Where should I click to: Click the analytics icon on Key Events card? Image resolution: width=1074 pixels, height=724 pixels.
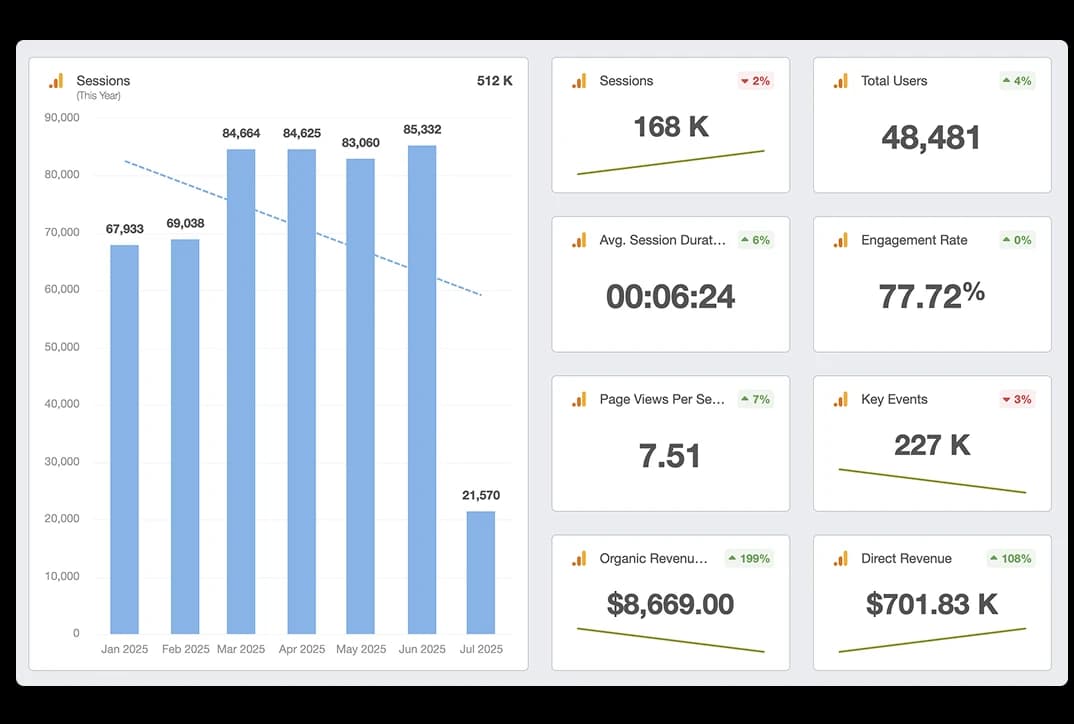point(841,399)
